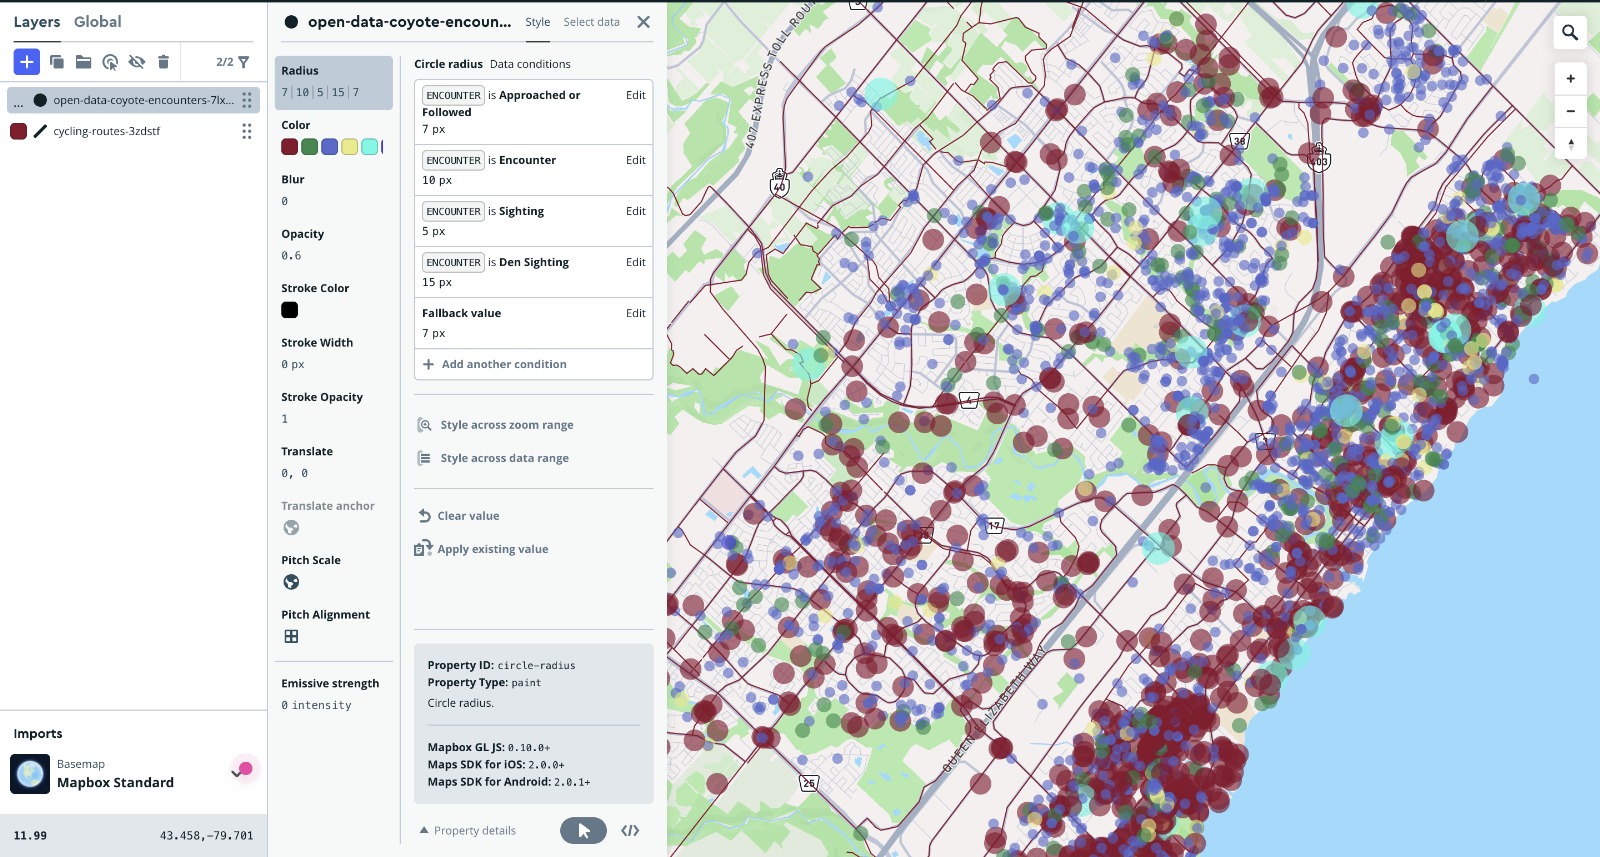Viewport: 1600px width, 857px height.
Task: Add a new layer with plus button
Action: (x=27, y=62)
